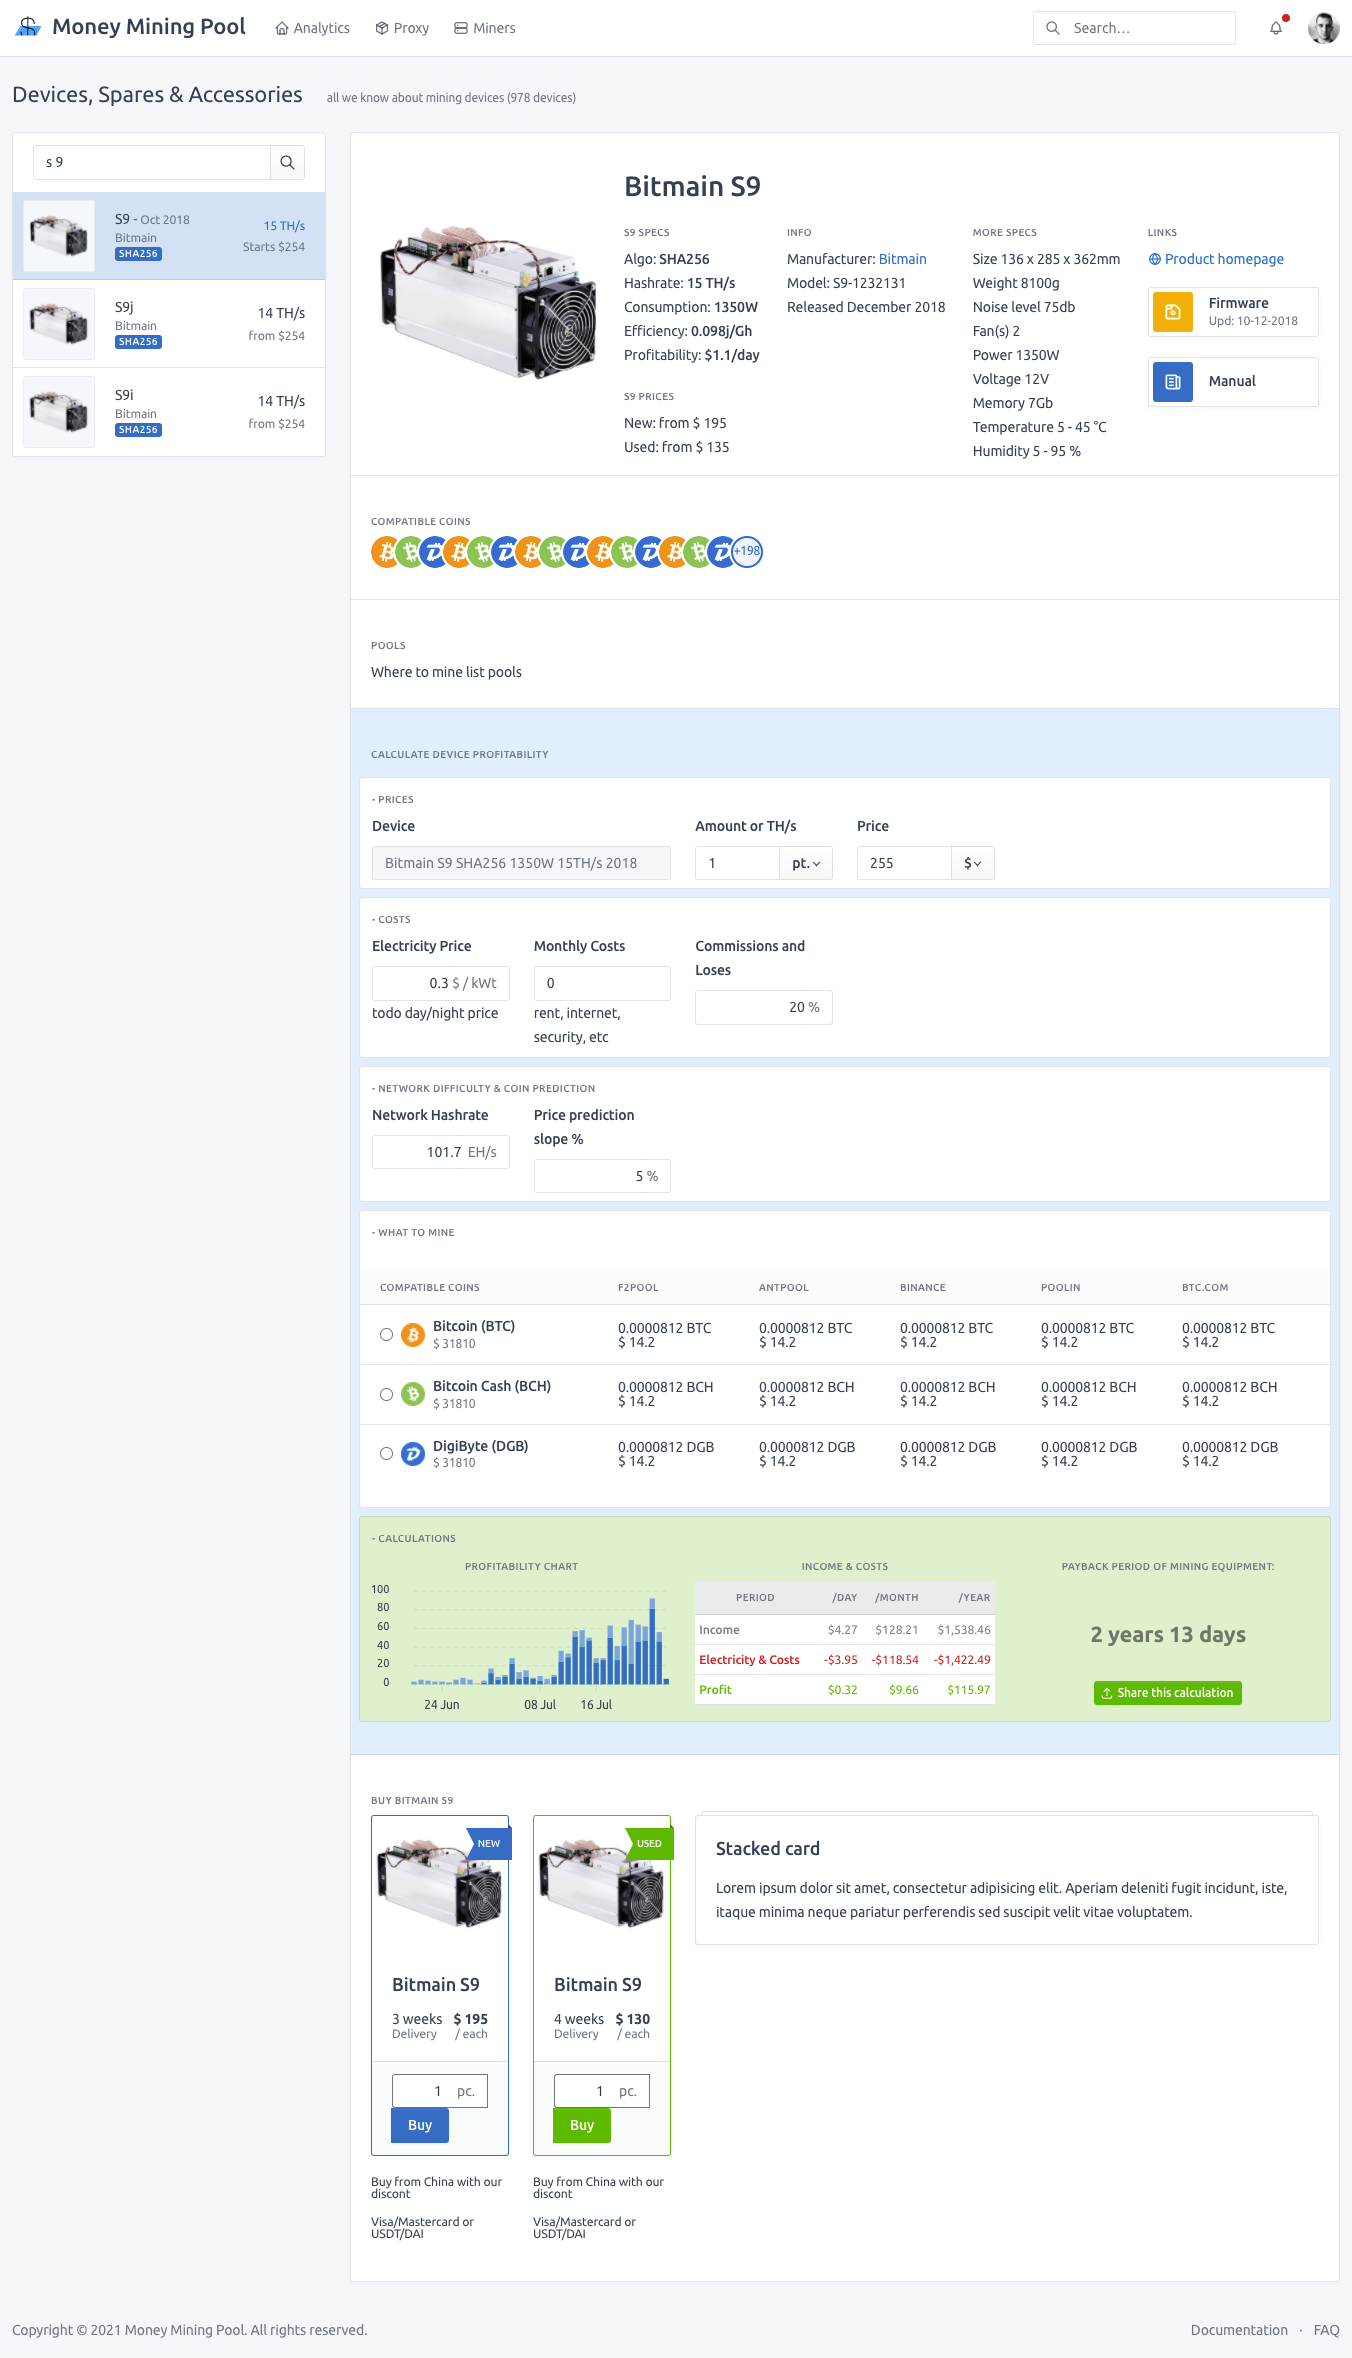This screenshot has width=1352, height=2358.
Task: Click the blue Buy button for new S9
Action: tap(420, 2125)
